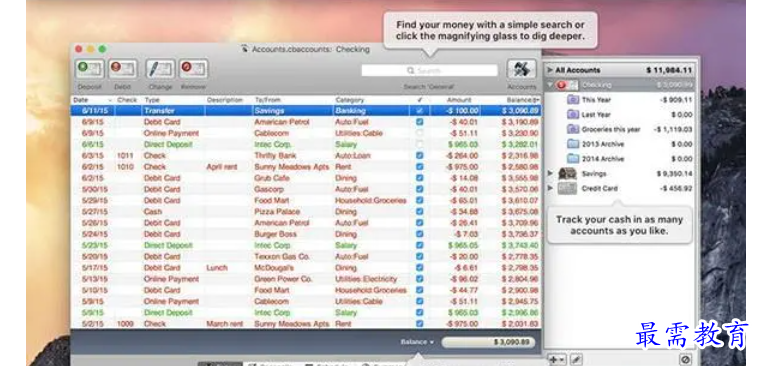Click the add account plus icon
The height and width of the screenshot is (366, 757).
point(553,360)
